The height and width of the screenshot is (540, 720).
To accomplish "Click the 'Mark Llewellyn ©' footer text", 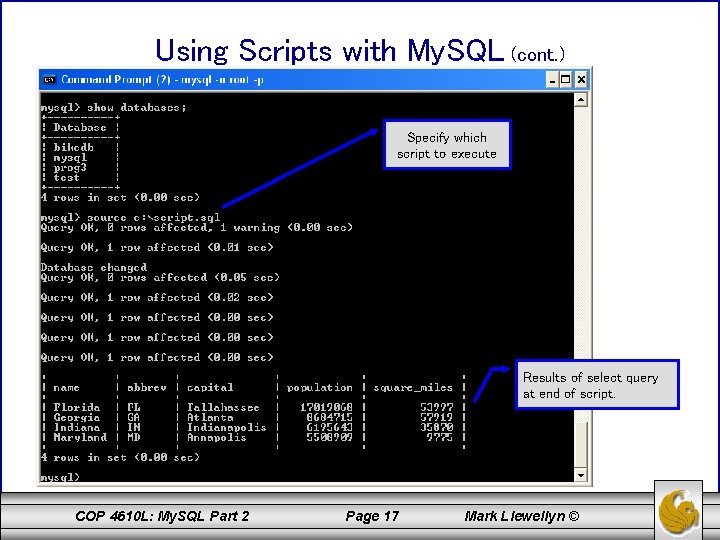I will point(522,516).
